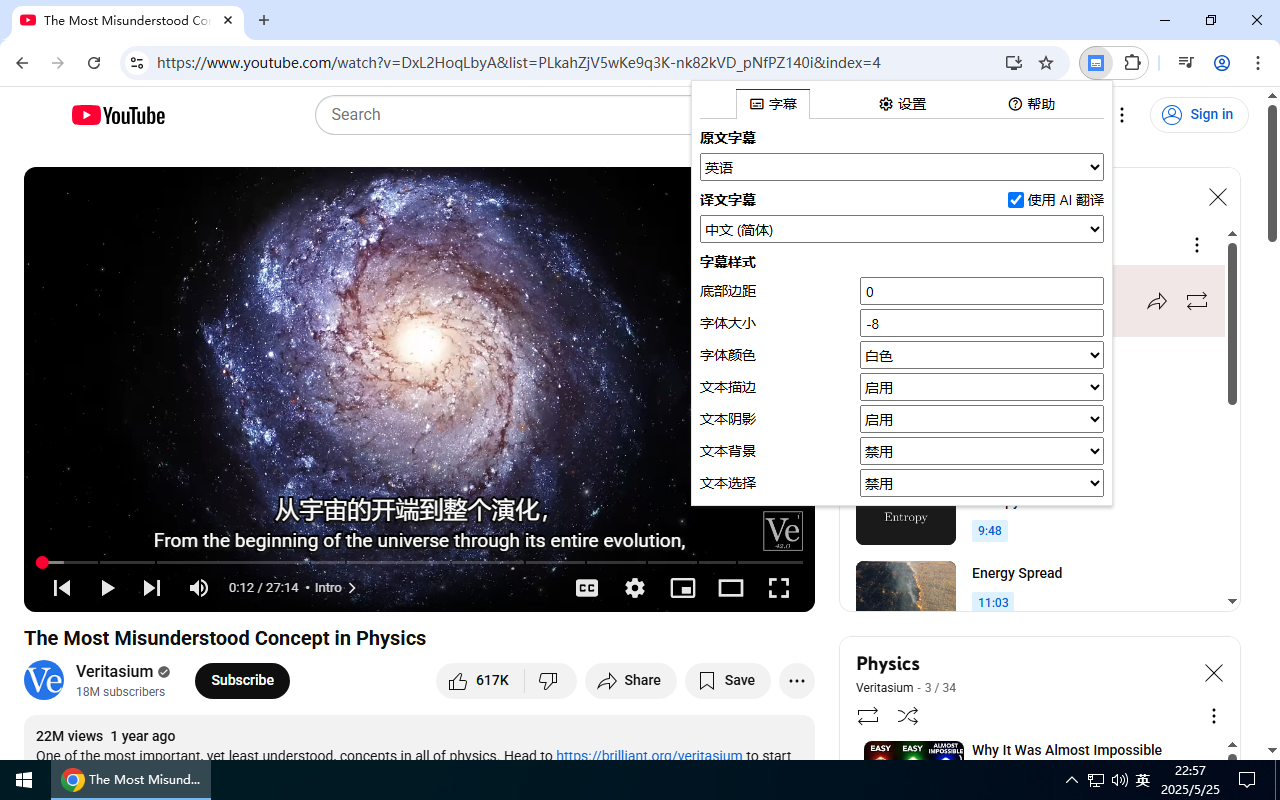Open the 译文字幕 language dropdown
This screenshot has width=1280, height=800.
(901, 229)
